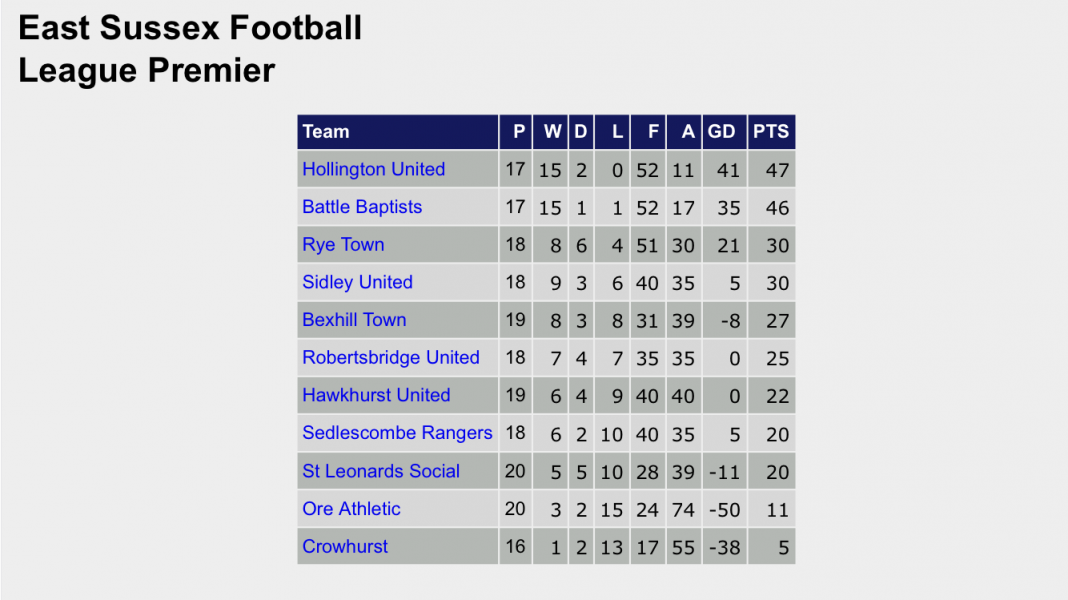
Task: Click the Team column header
Action: [x=326, y=132]
